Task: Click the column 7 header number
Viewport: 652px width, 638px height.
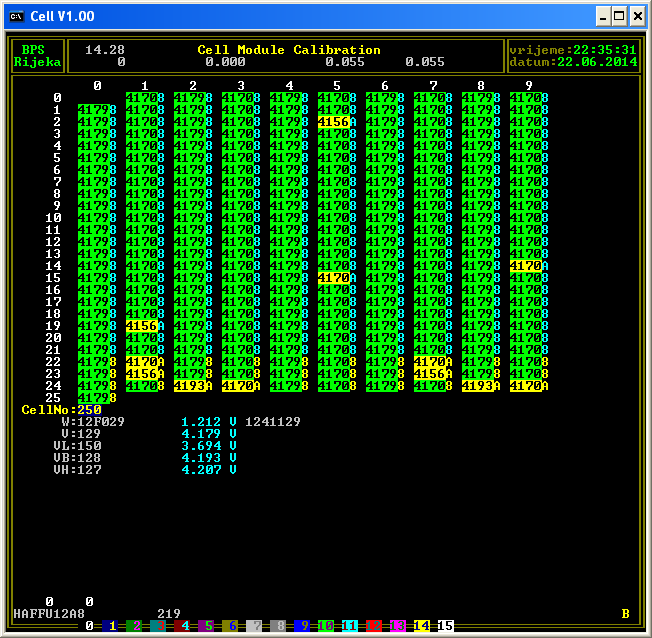Action: (x=433, y=86)
